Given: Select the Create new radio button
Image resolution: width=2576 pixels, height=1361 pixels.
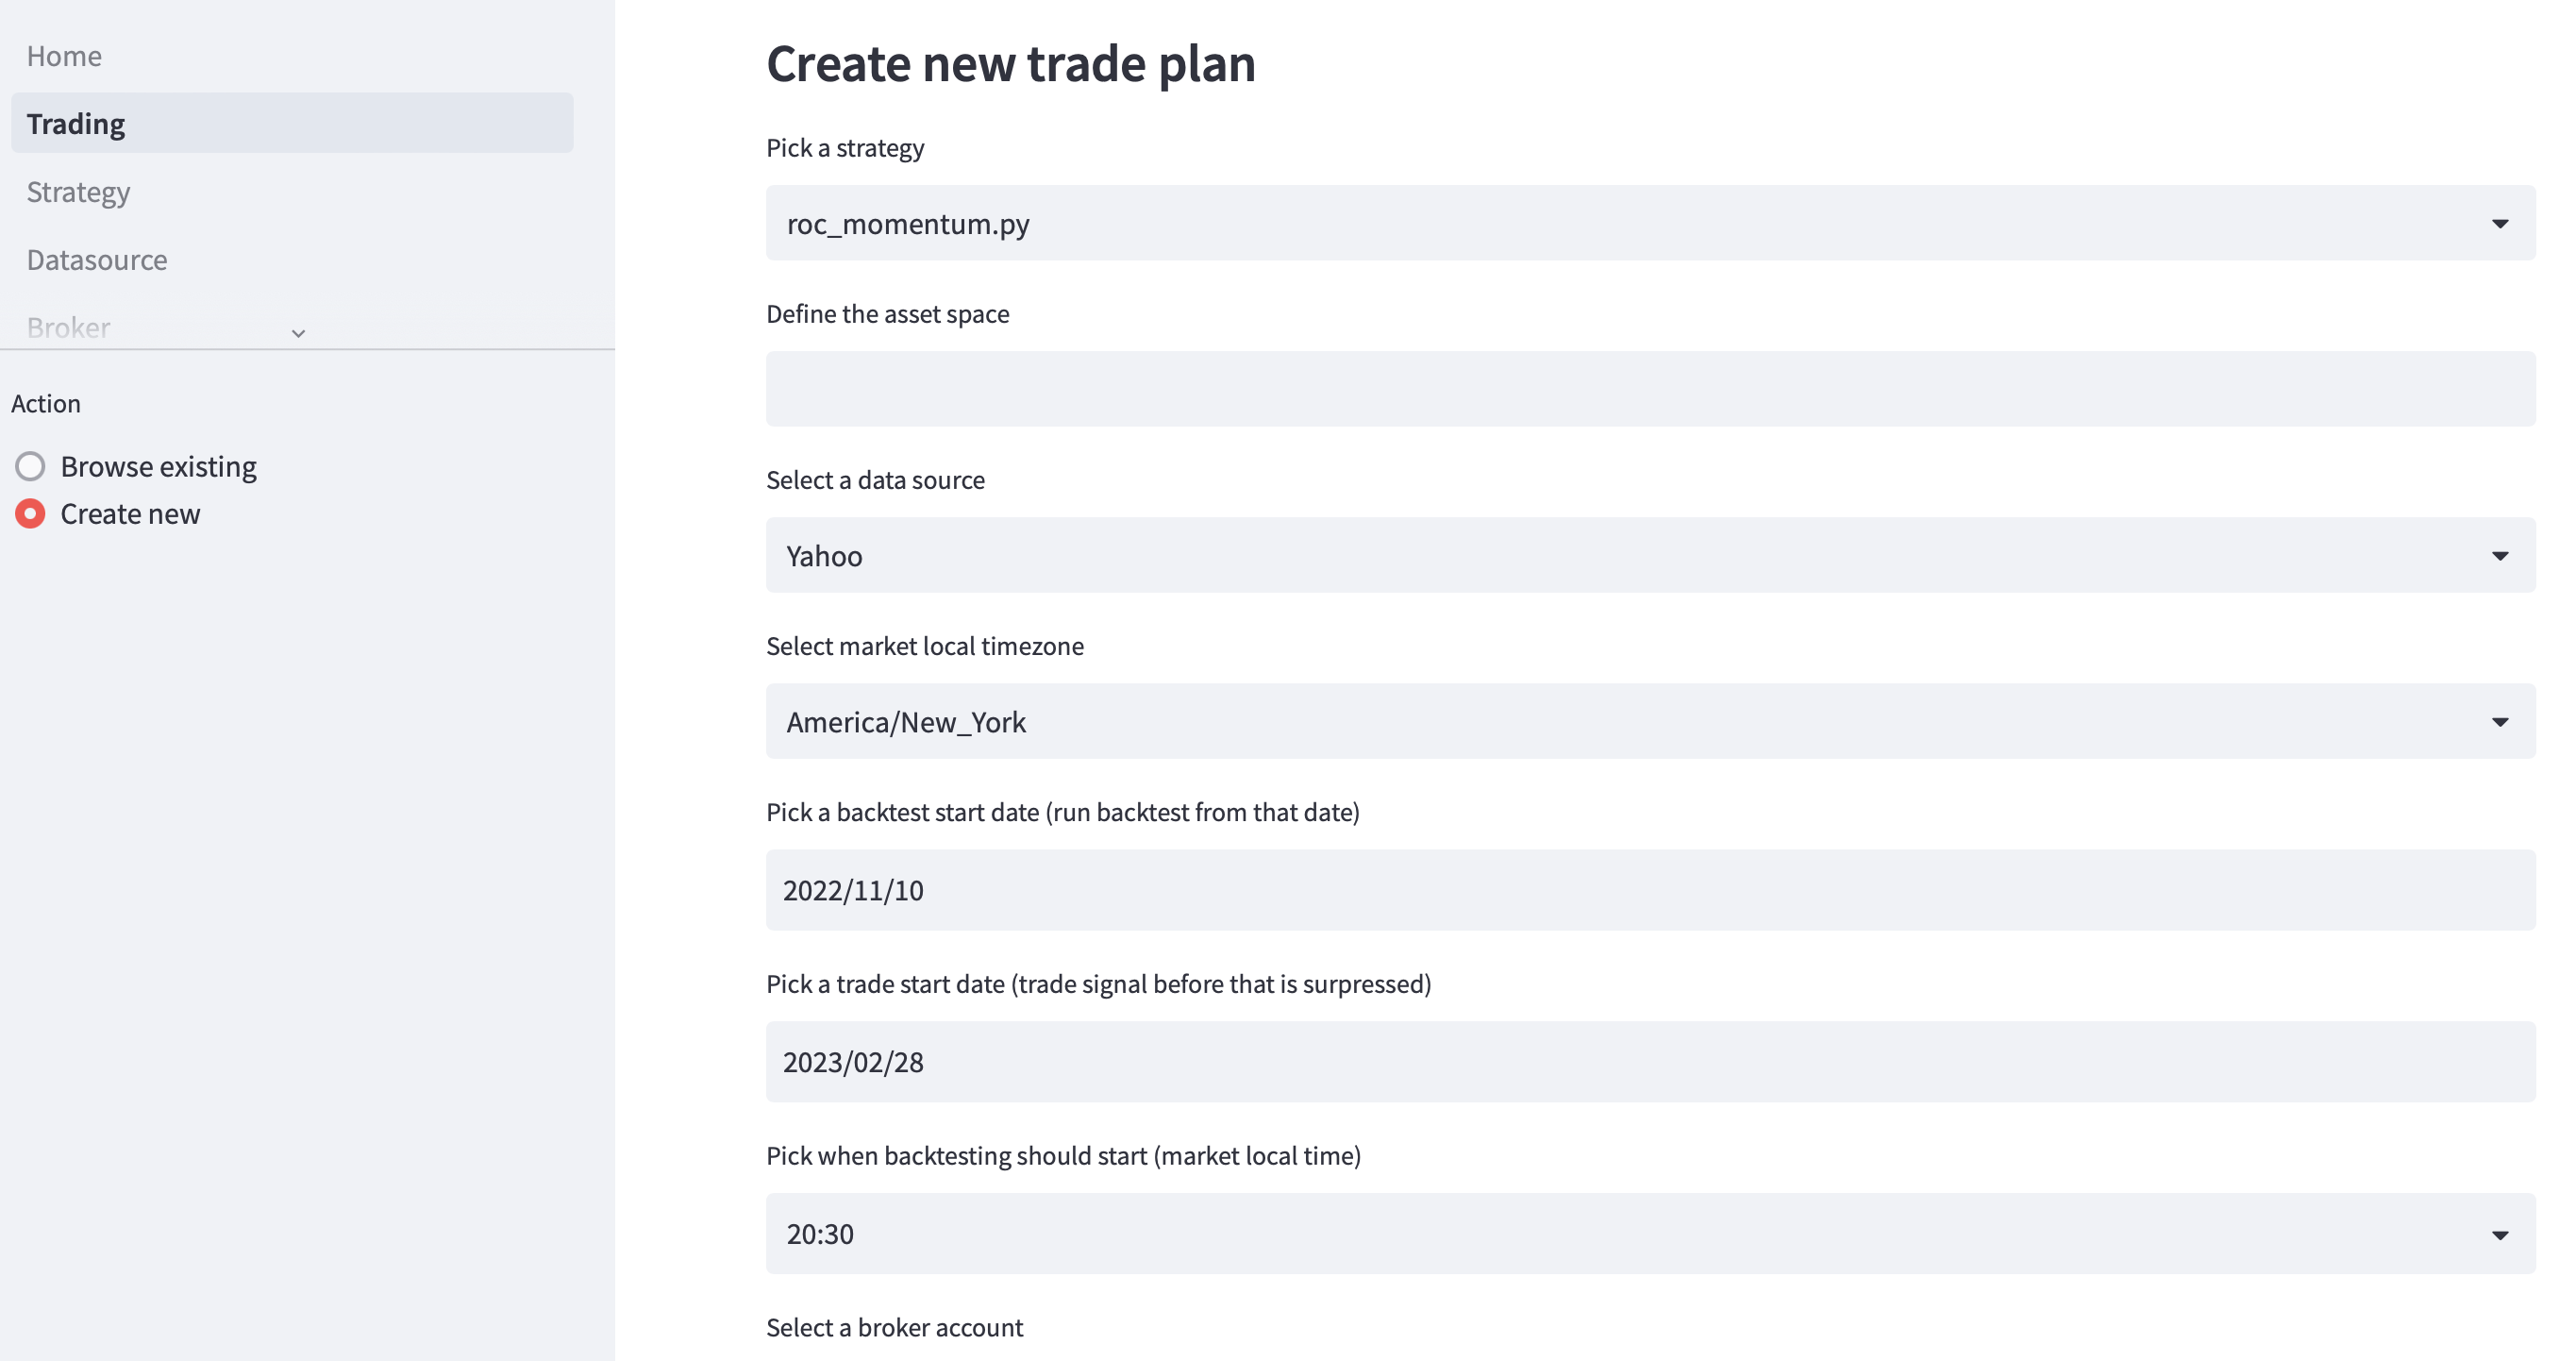Looking at the screenshot, I should tap(31, 513).
